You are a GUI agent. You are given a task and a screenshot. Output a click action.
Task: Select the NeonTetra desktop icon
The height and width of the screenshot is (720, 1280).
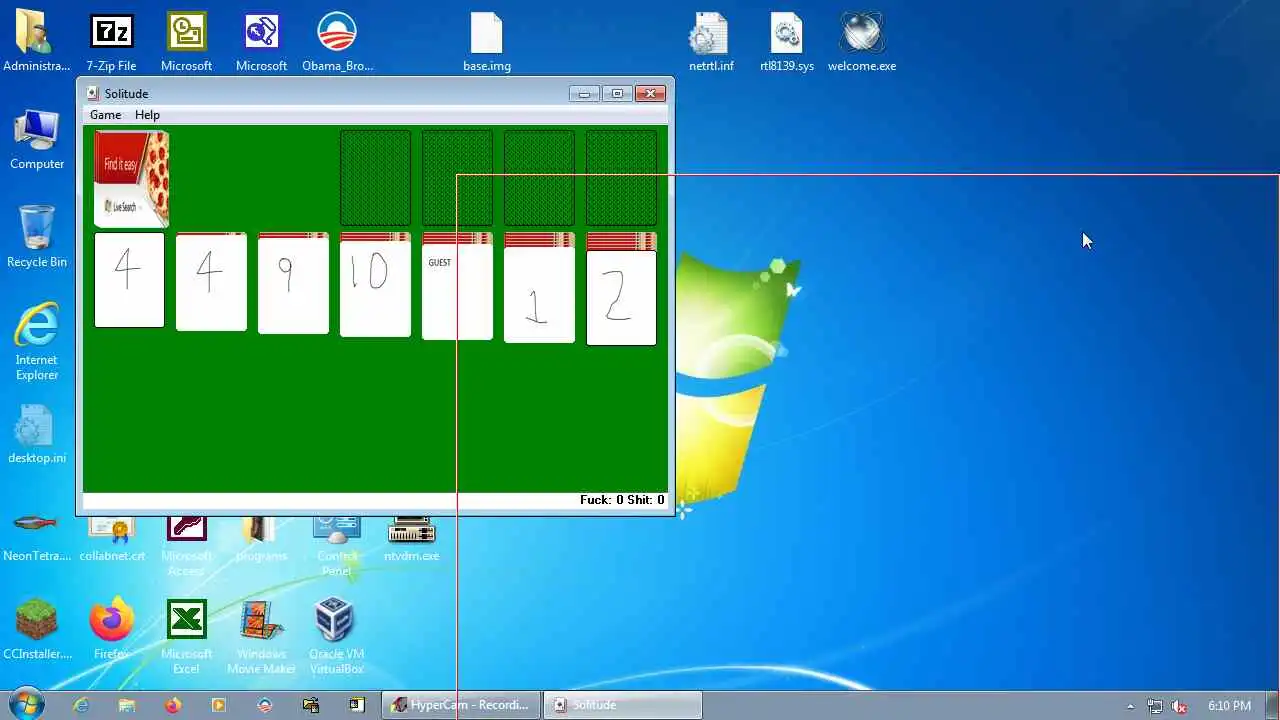click(x=37, y=538)
